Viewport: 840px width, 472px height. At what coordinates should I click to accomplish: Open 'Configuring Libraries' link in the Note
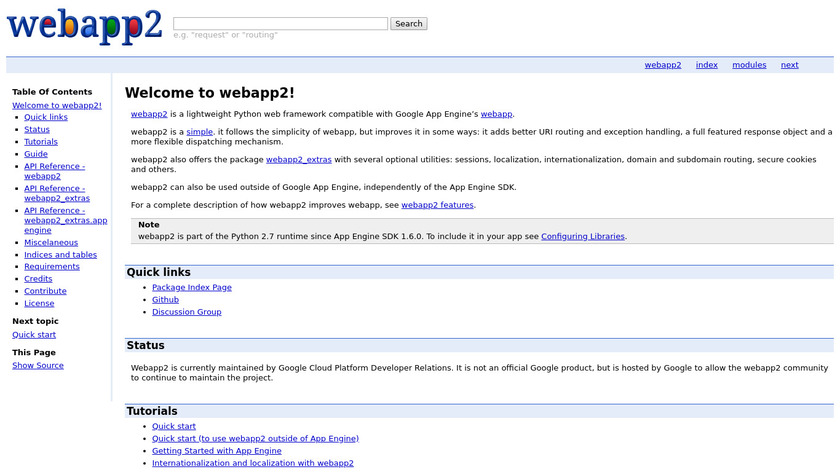pos(582,236)
